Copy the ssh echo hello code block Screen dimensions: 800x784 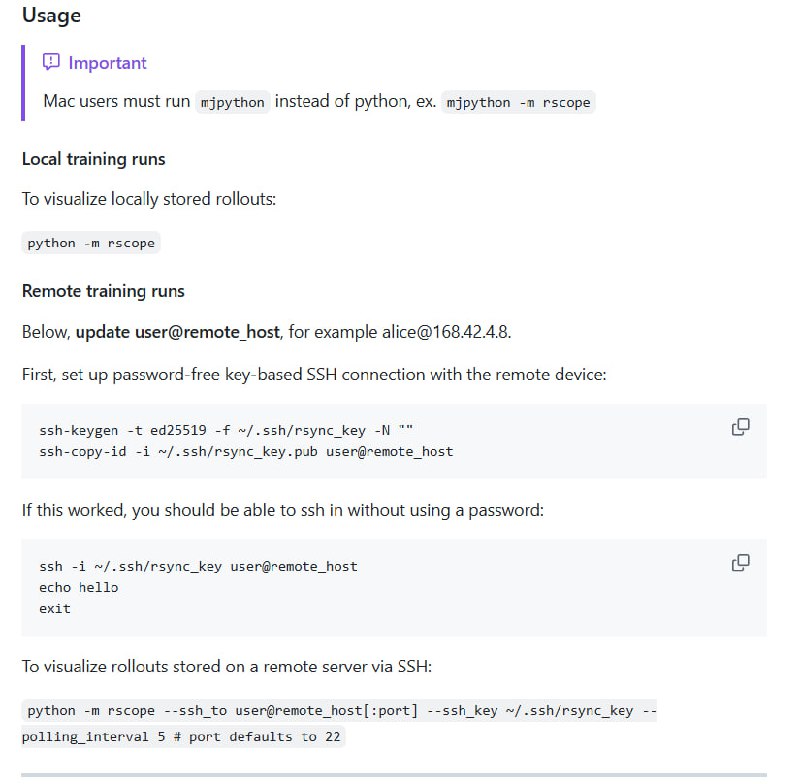coord(741,563)
